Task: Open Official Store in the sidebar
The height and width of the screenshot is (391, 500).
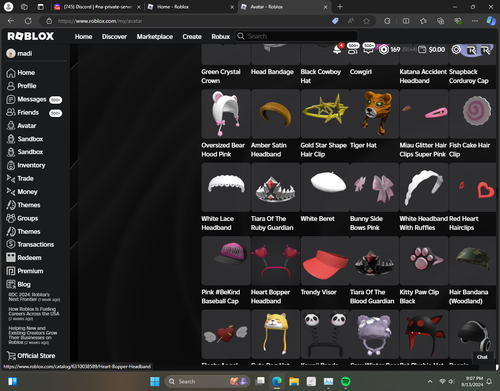Action: [x=31, y=356]
